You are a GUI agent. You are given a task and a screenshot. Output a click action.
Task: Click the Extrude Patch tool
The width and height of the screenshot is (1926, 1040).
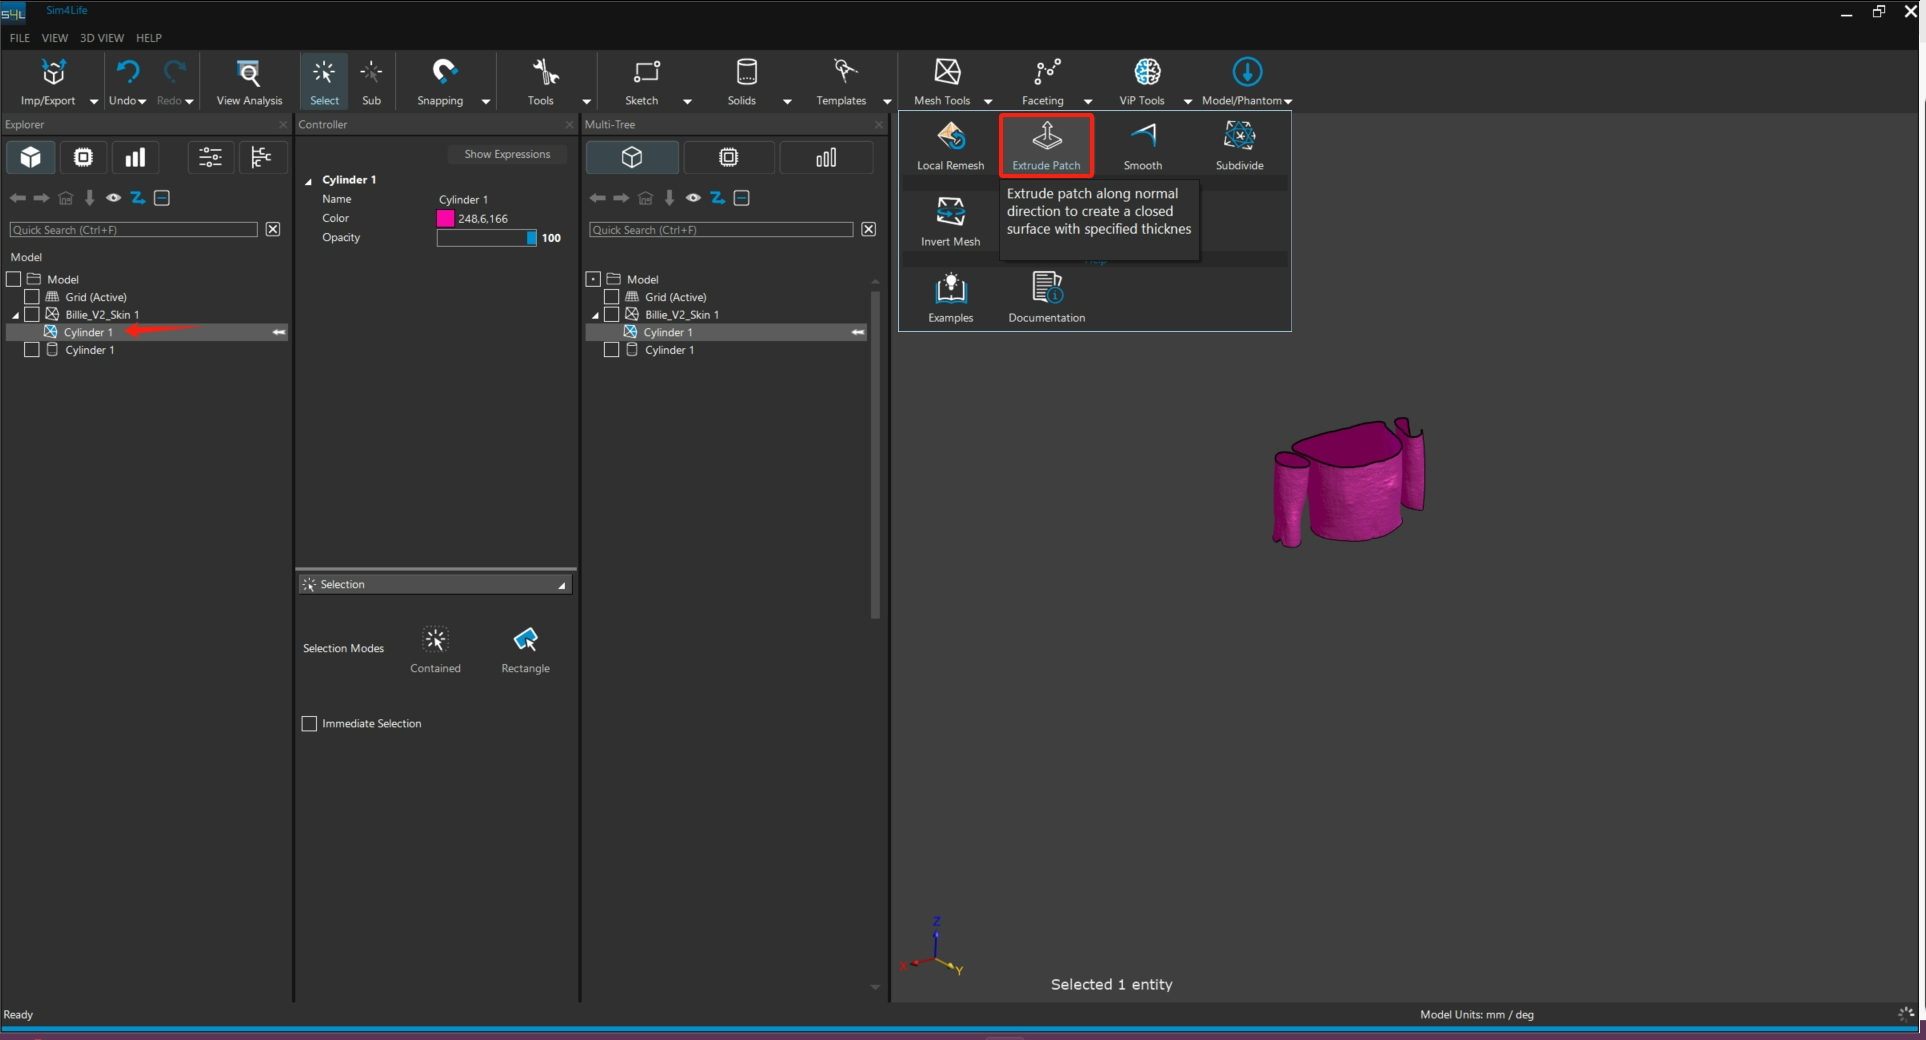1046,144
